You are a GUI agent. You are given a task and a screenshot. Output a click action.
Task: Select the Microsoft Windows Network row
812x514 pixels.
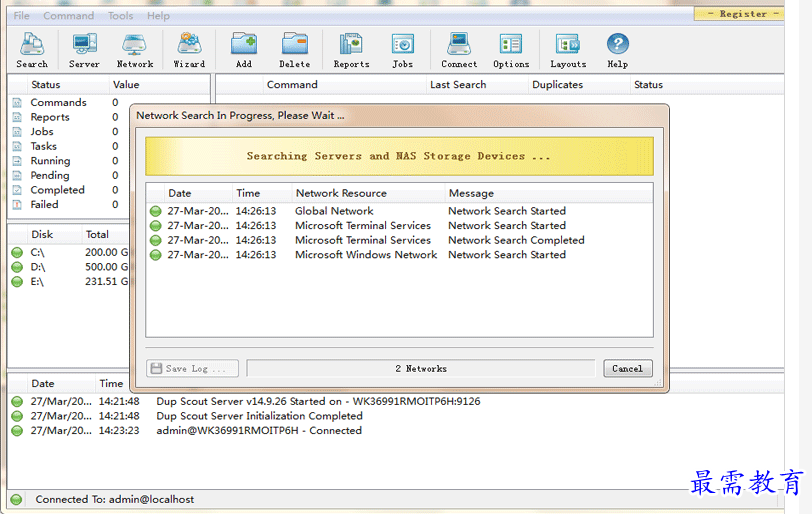[x=365, y=255]
